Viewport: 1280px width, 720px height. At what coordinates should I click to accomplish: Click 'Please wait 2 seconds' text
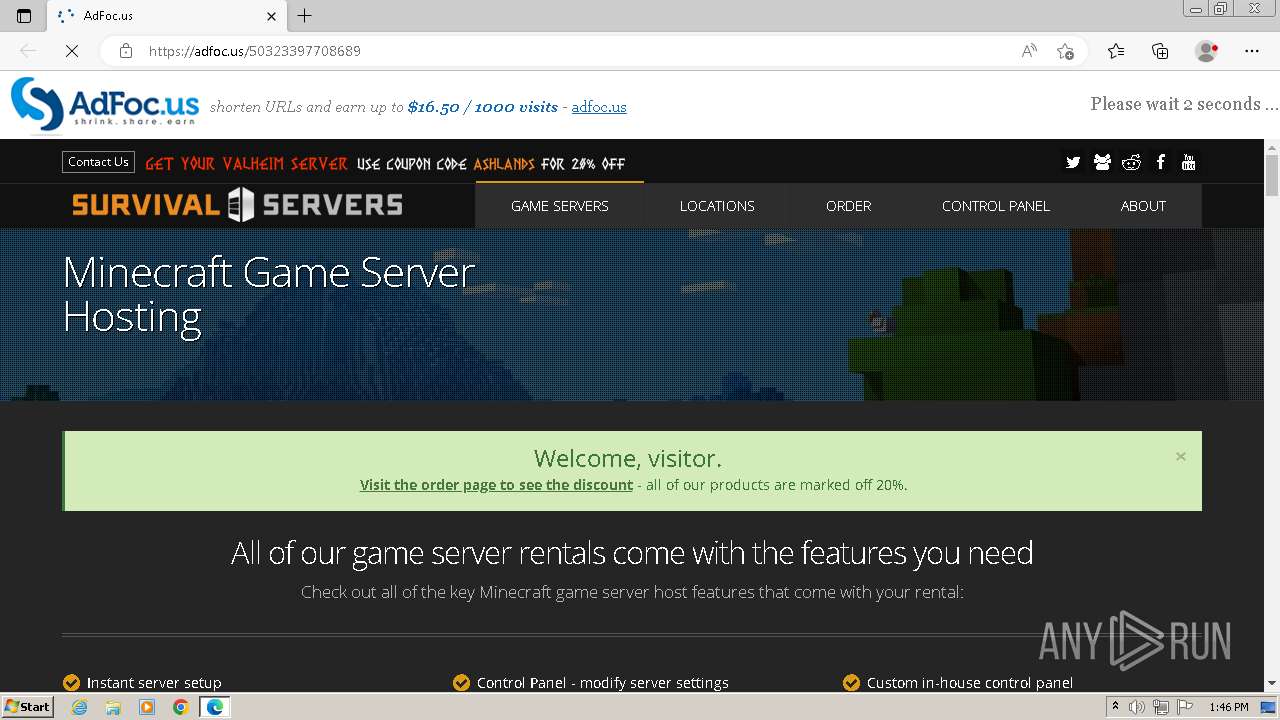(x=1184, y=104)
